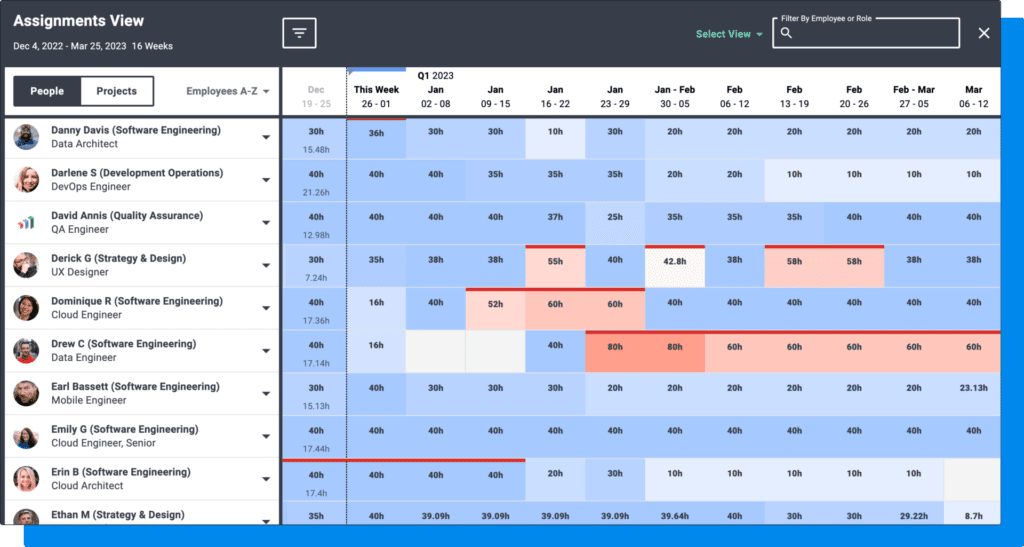Switch to the People tab

coord(47,91)
